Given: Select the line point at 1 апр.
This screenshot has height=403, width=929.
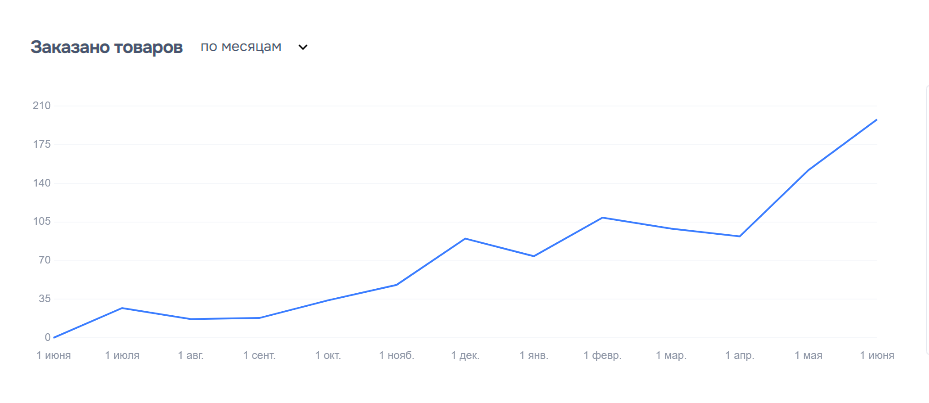Looking at the screenshot, I should tap(739, 236).
